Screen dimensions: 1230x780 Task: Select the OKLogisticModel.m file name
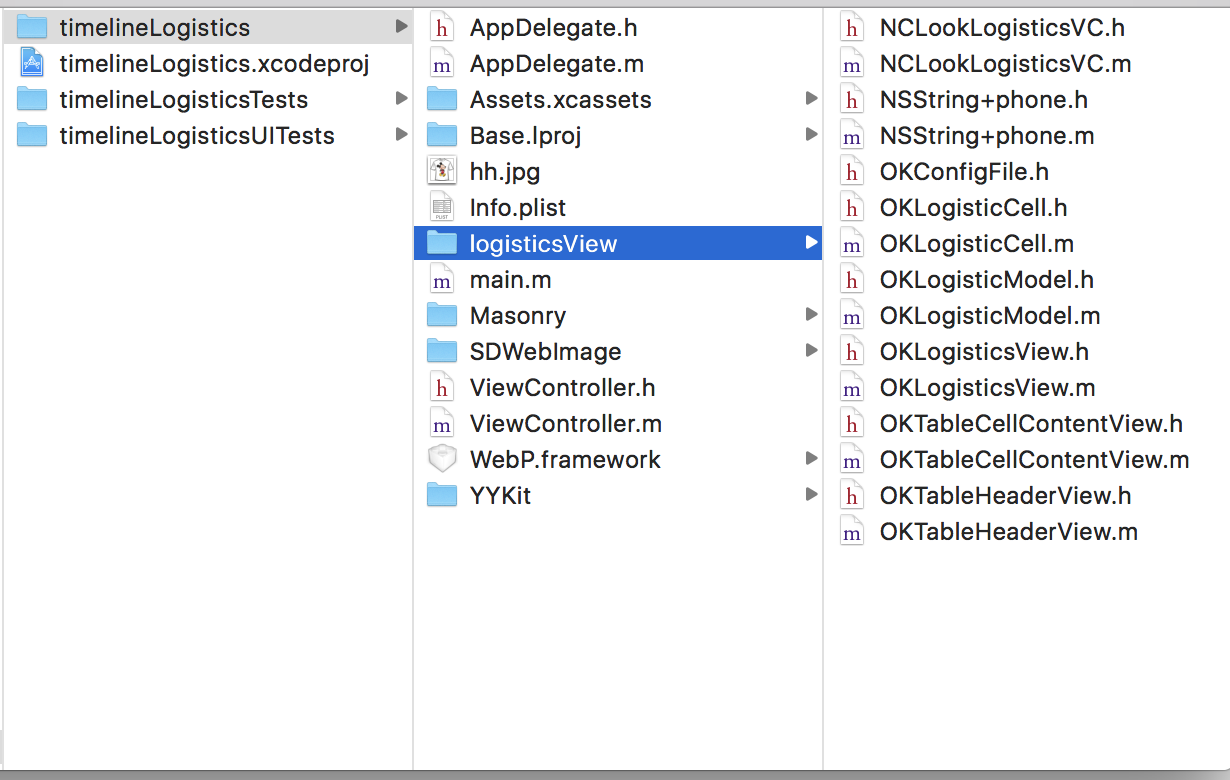pyautogui.click(x=990, y=316)
